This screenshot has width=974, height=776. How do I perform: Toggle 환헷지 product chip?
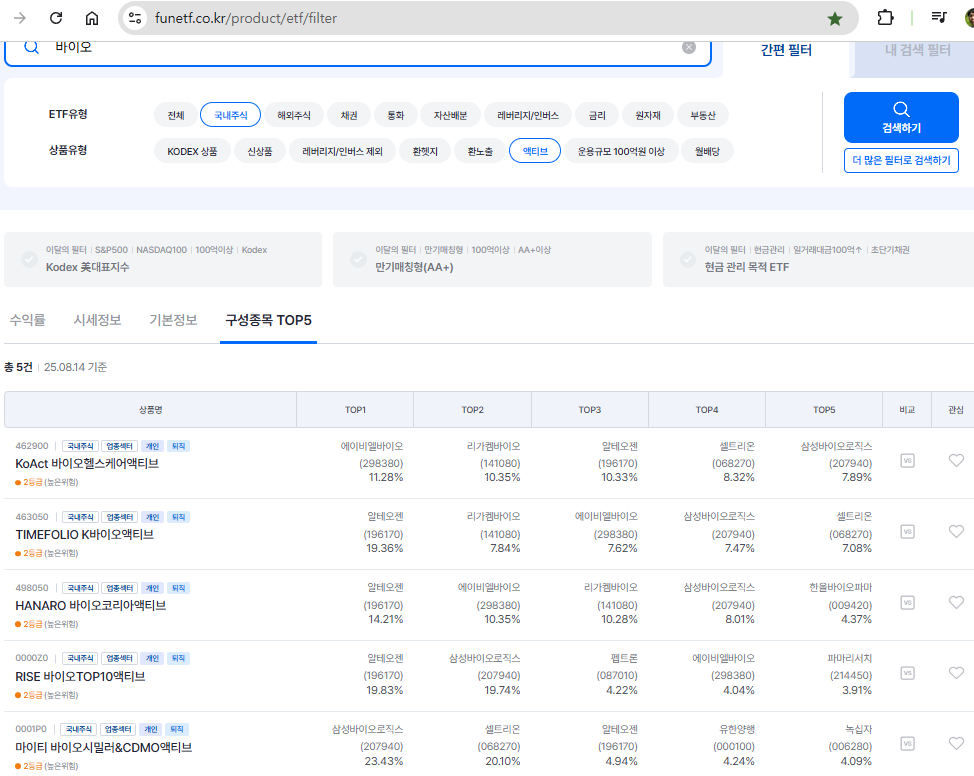(425, 151)
